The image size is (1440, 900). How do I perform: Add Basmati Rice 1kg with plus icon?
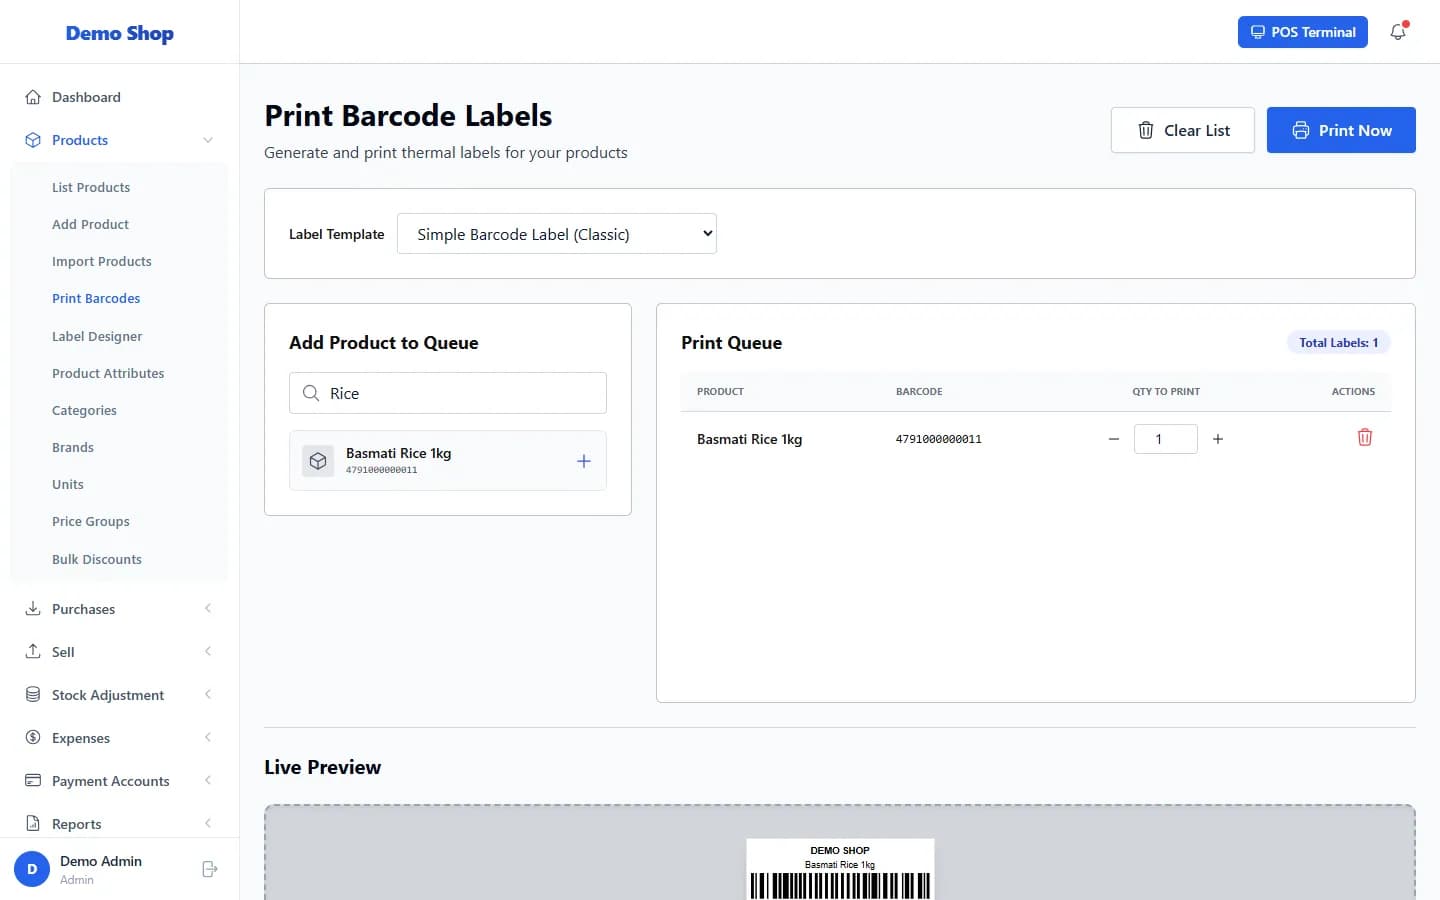coord(584,461)
